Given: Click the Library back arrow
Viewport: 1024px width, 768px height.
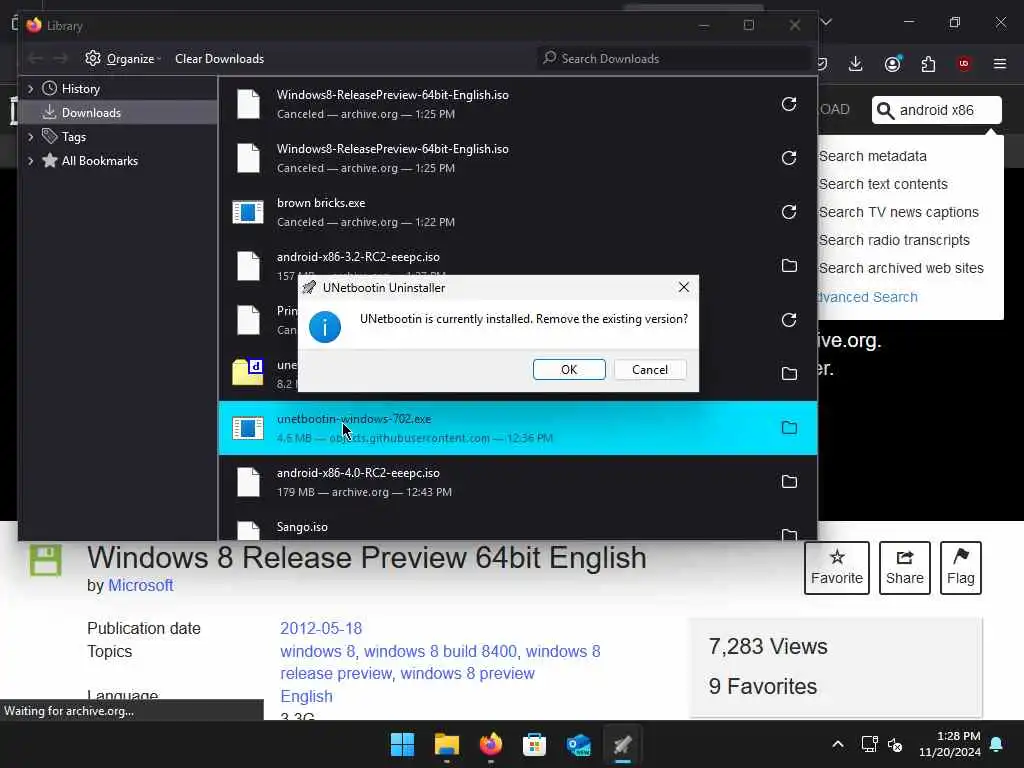Looking at the screenshot, I should coord(35,59).
